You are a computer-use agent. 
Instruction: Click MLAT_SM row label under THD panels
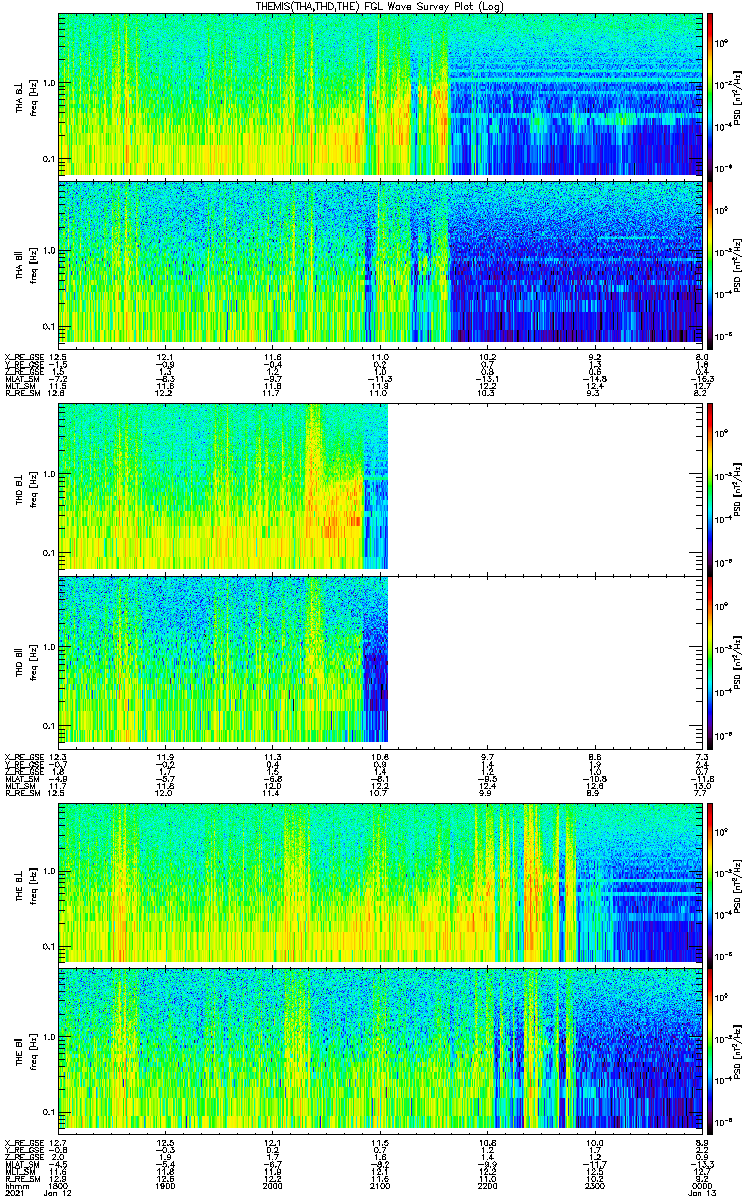(20, 777)
